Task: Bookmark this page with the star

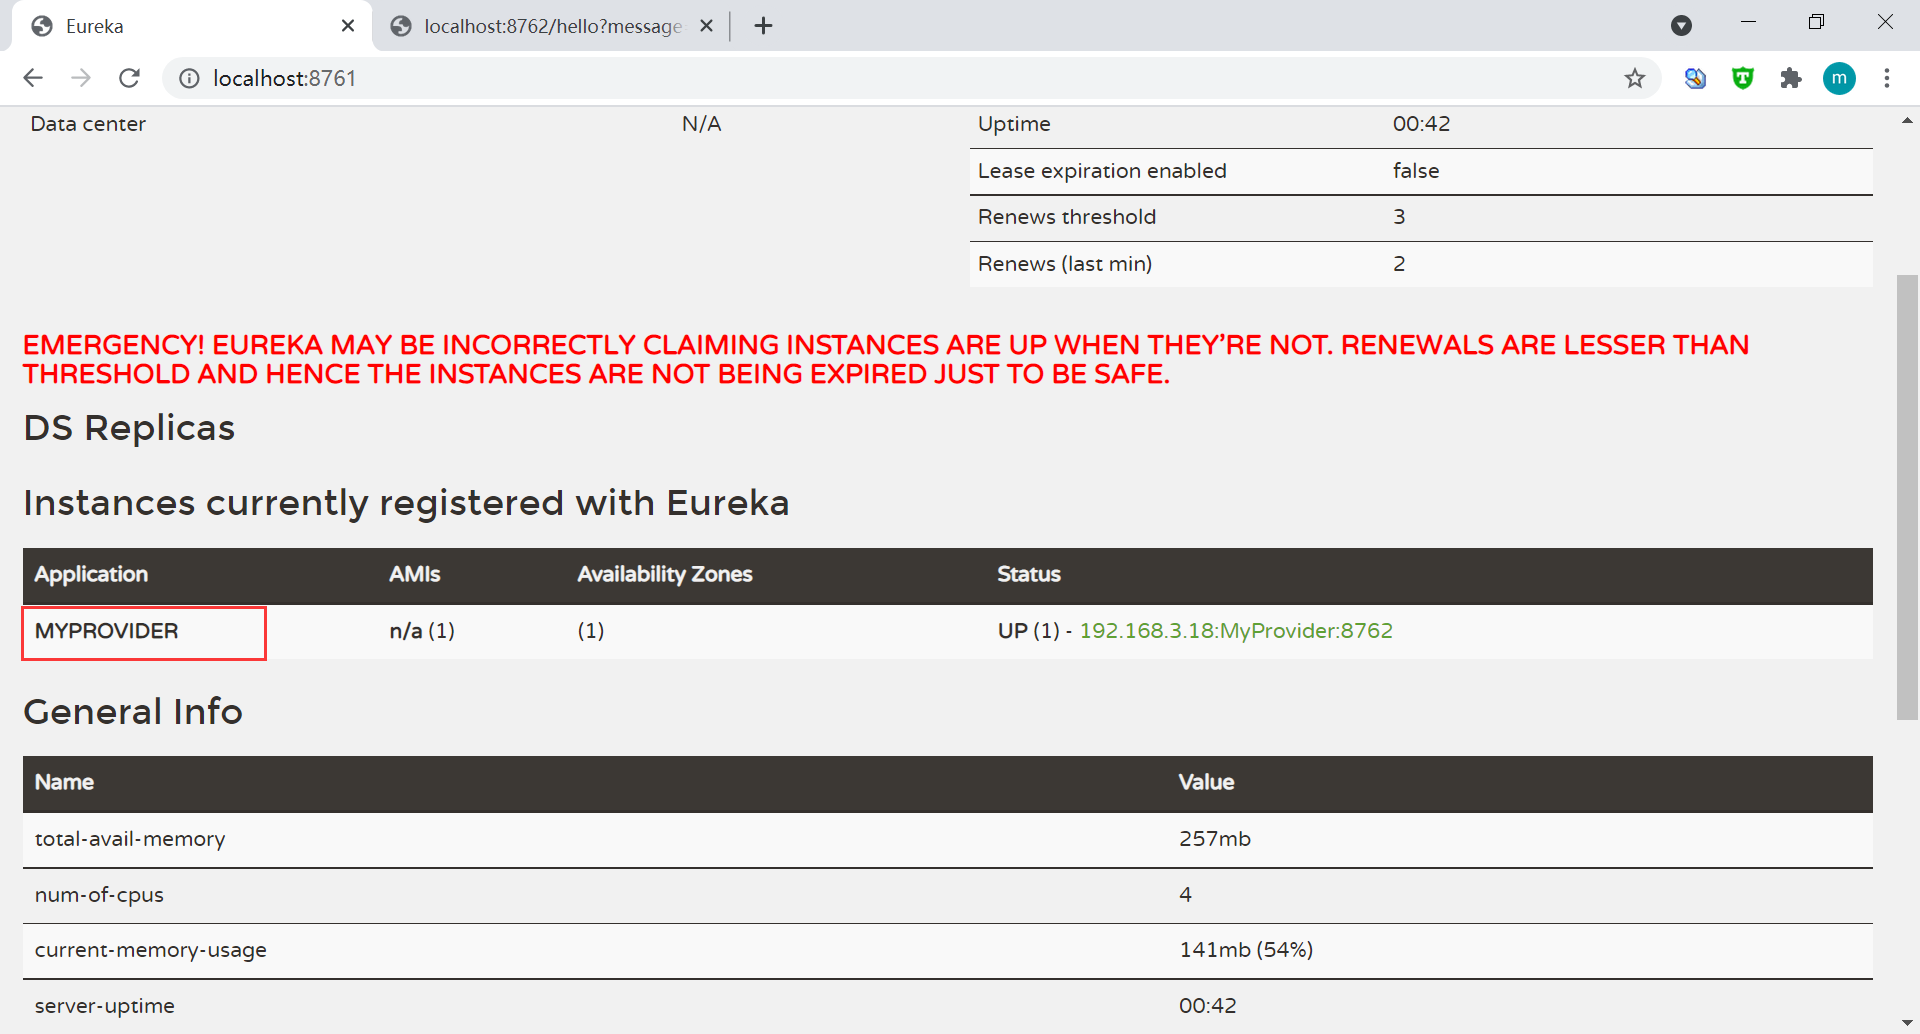Action: tap(1635, 78)
